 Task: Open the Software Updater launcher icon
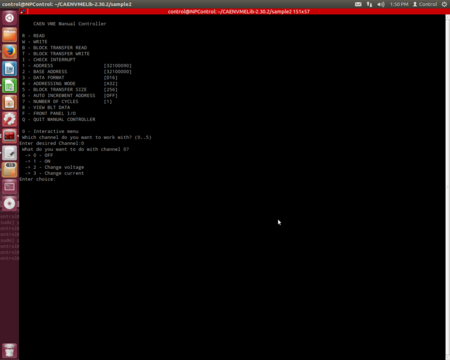pos(9,170)
